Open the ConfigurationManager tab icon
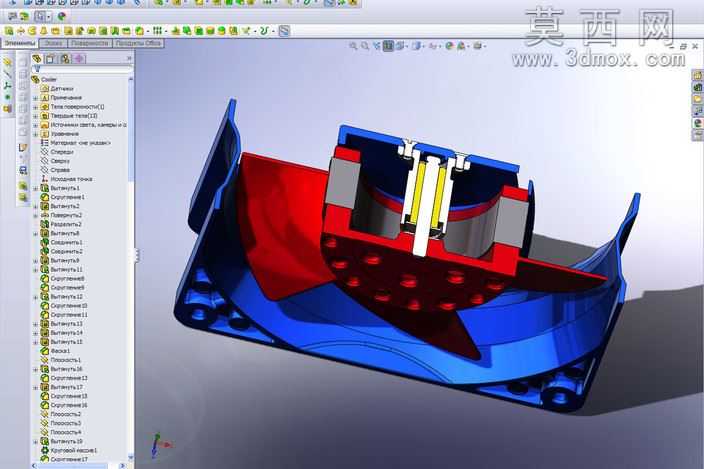704x469 pixels. [x=65, y=59]
